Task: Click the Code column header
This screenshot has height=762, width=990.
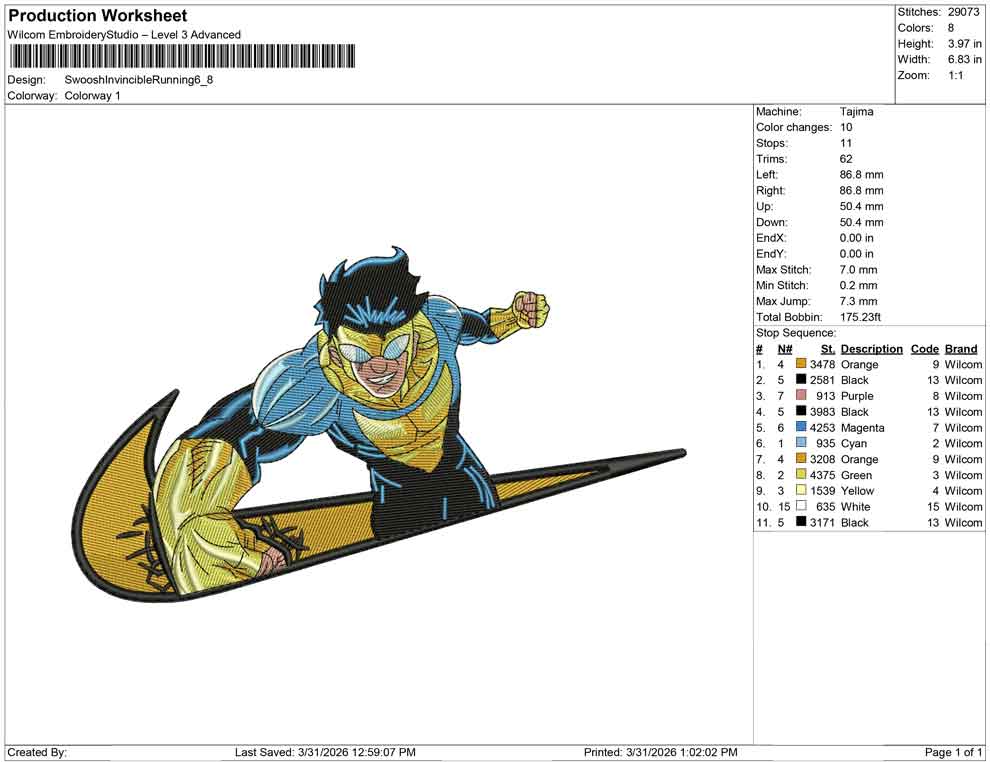Action: [x=925, y=349]
